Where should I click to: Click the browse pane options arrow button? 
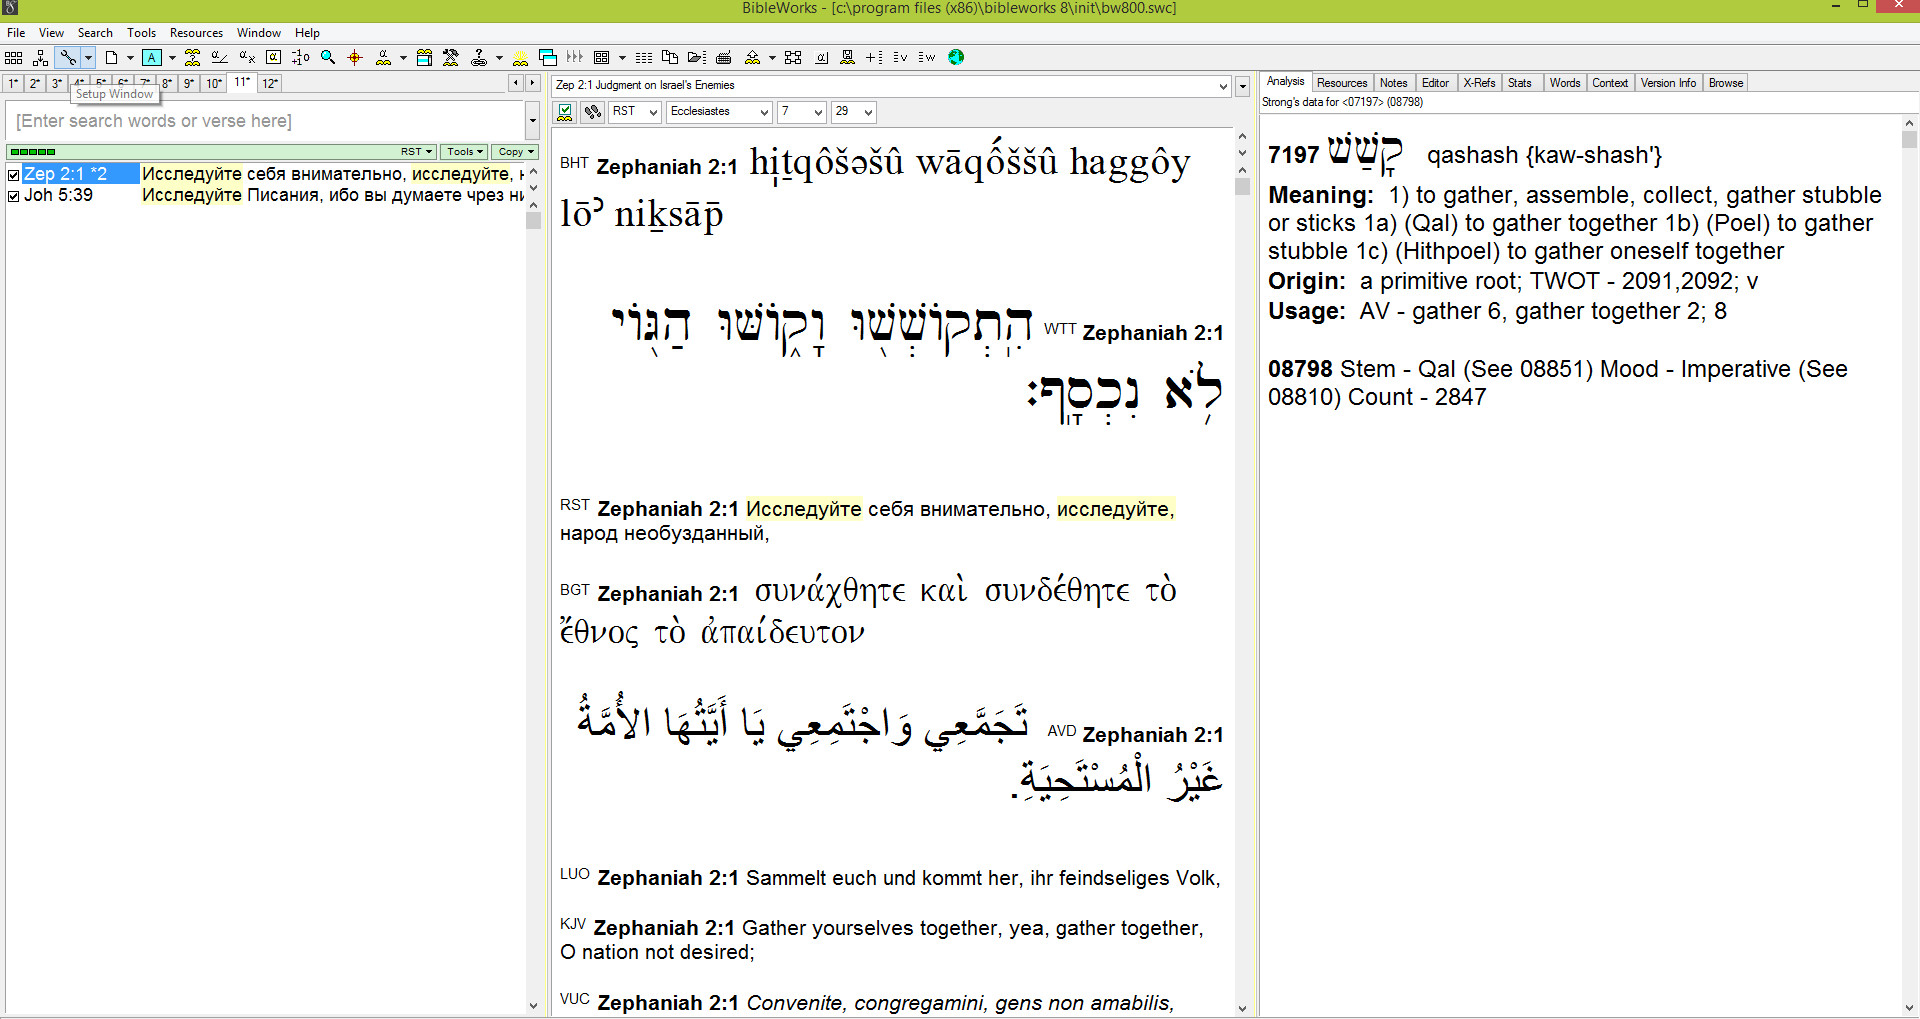coord(1242,86)
